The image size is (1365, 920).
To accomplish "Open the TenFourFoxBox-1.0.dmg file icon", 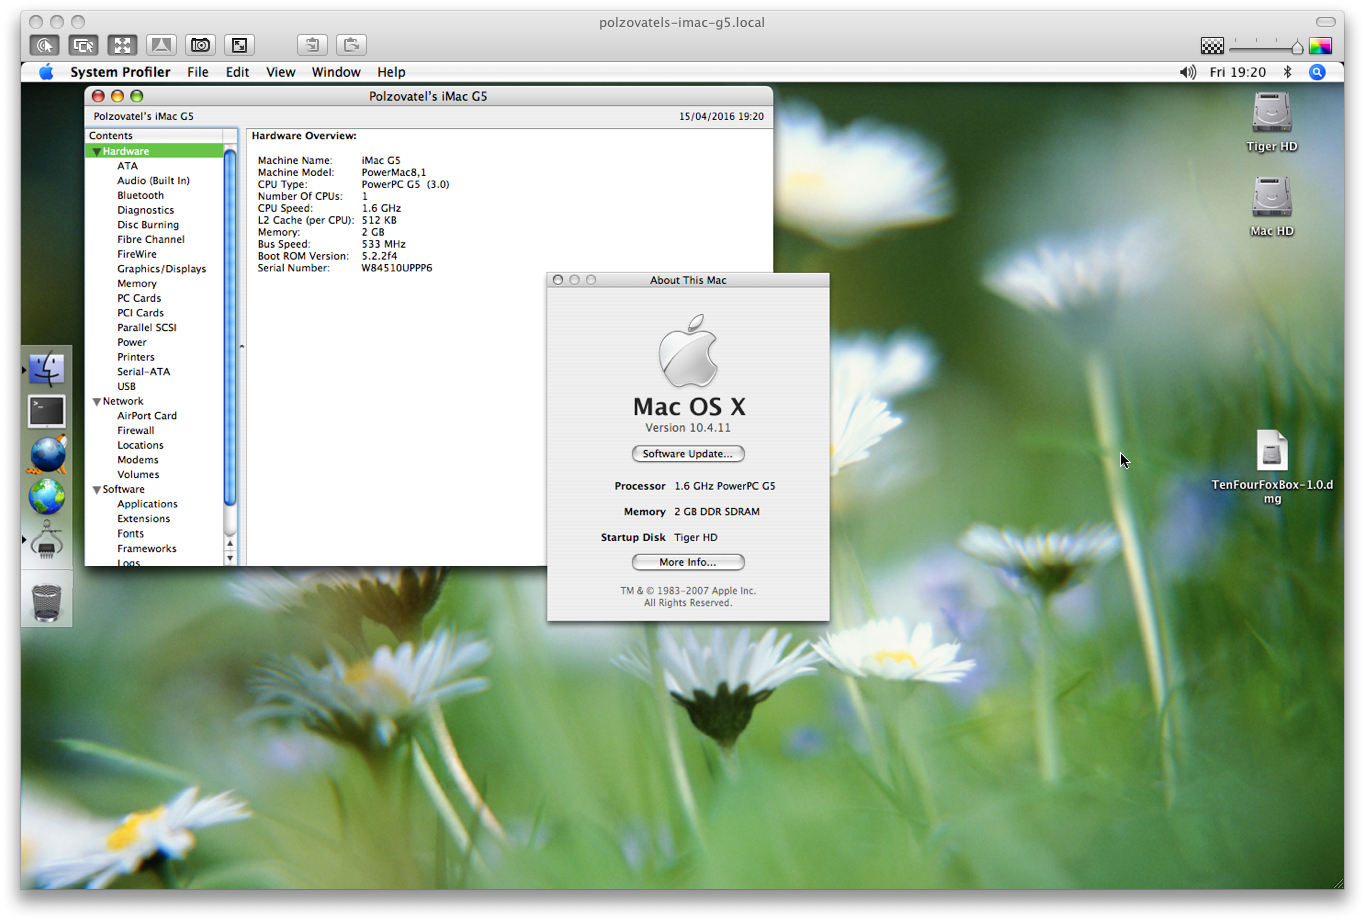I will (1271, 451).
